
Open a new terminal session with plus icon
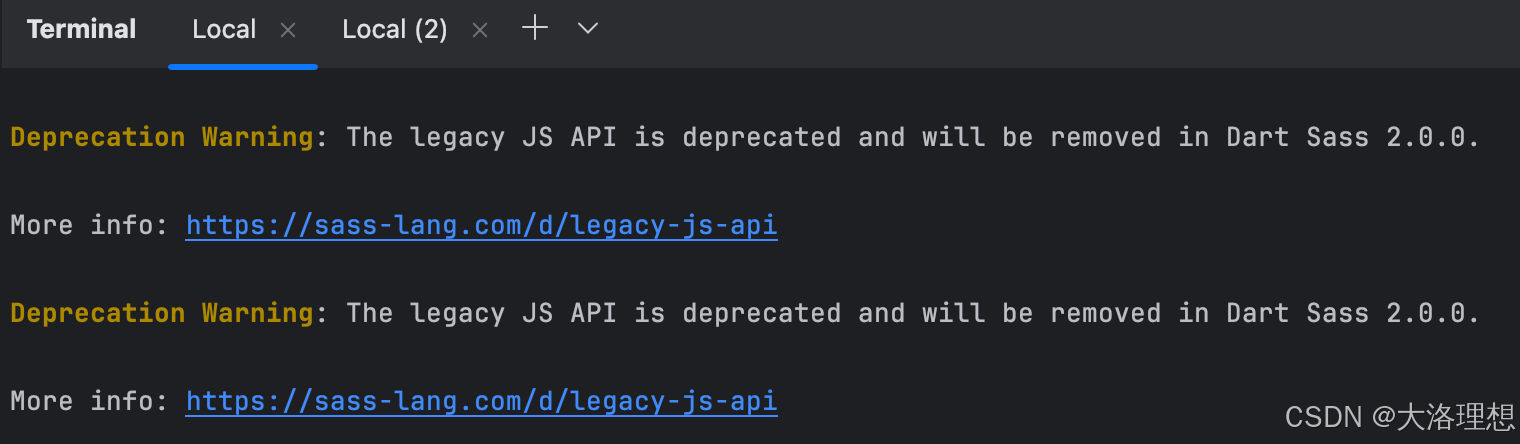coord(536,29)
